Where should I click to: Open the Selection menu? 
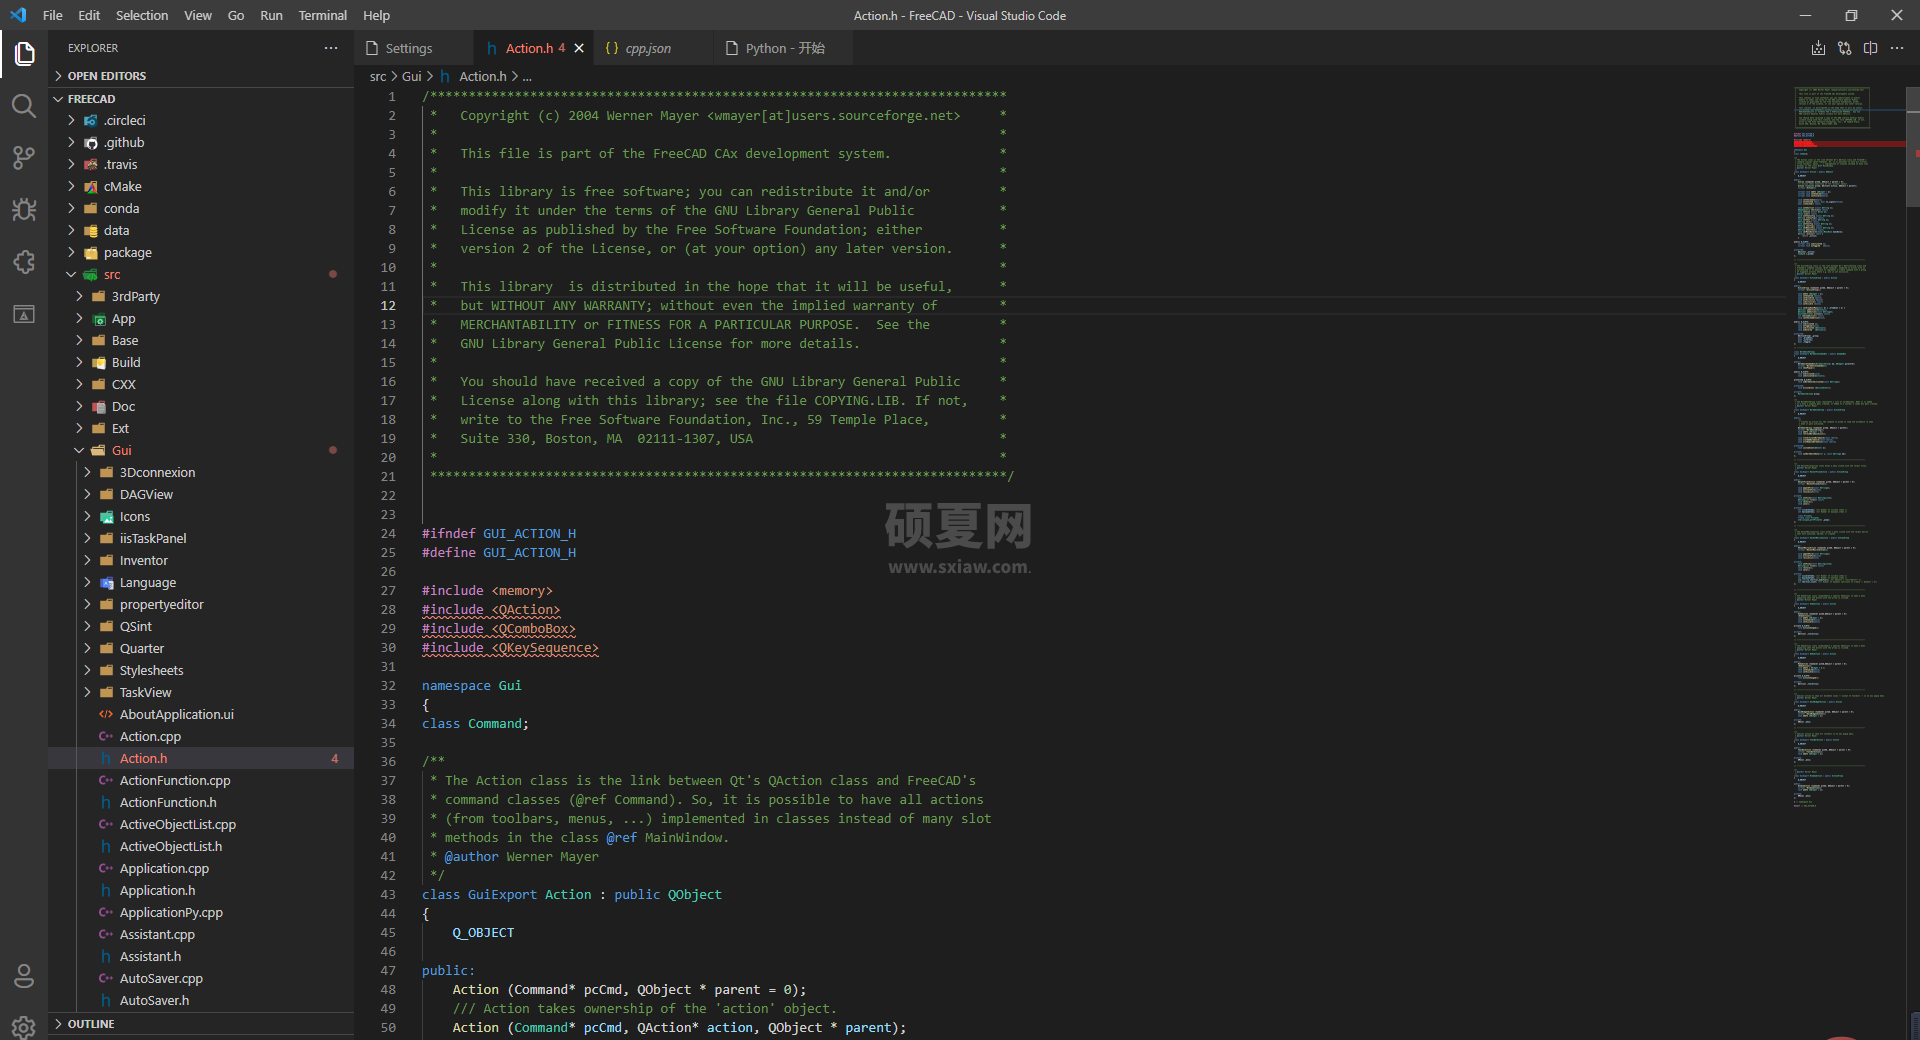(142, 15)
